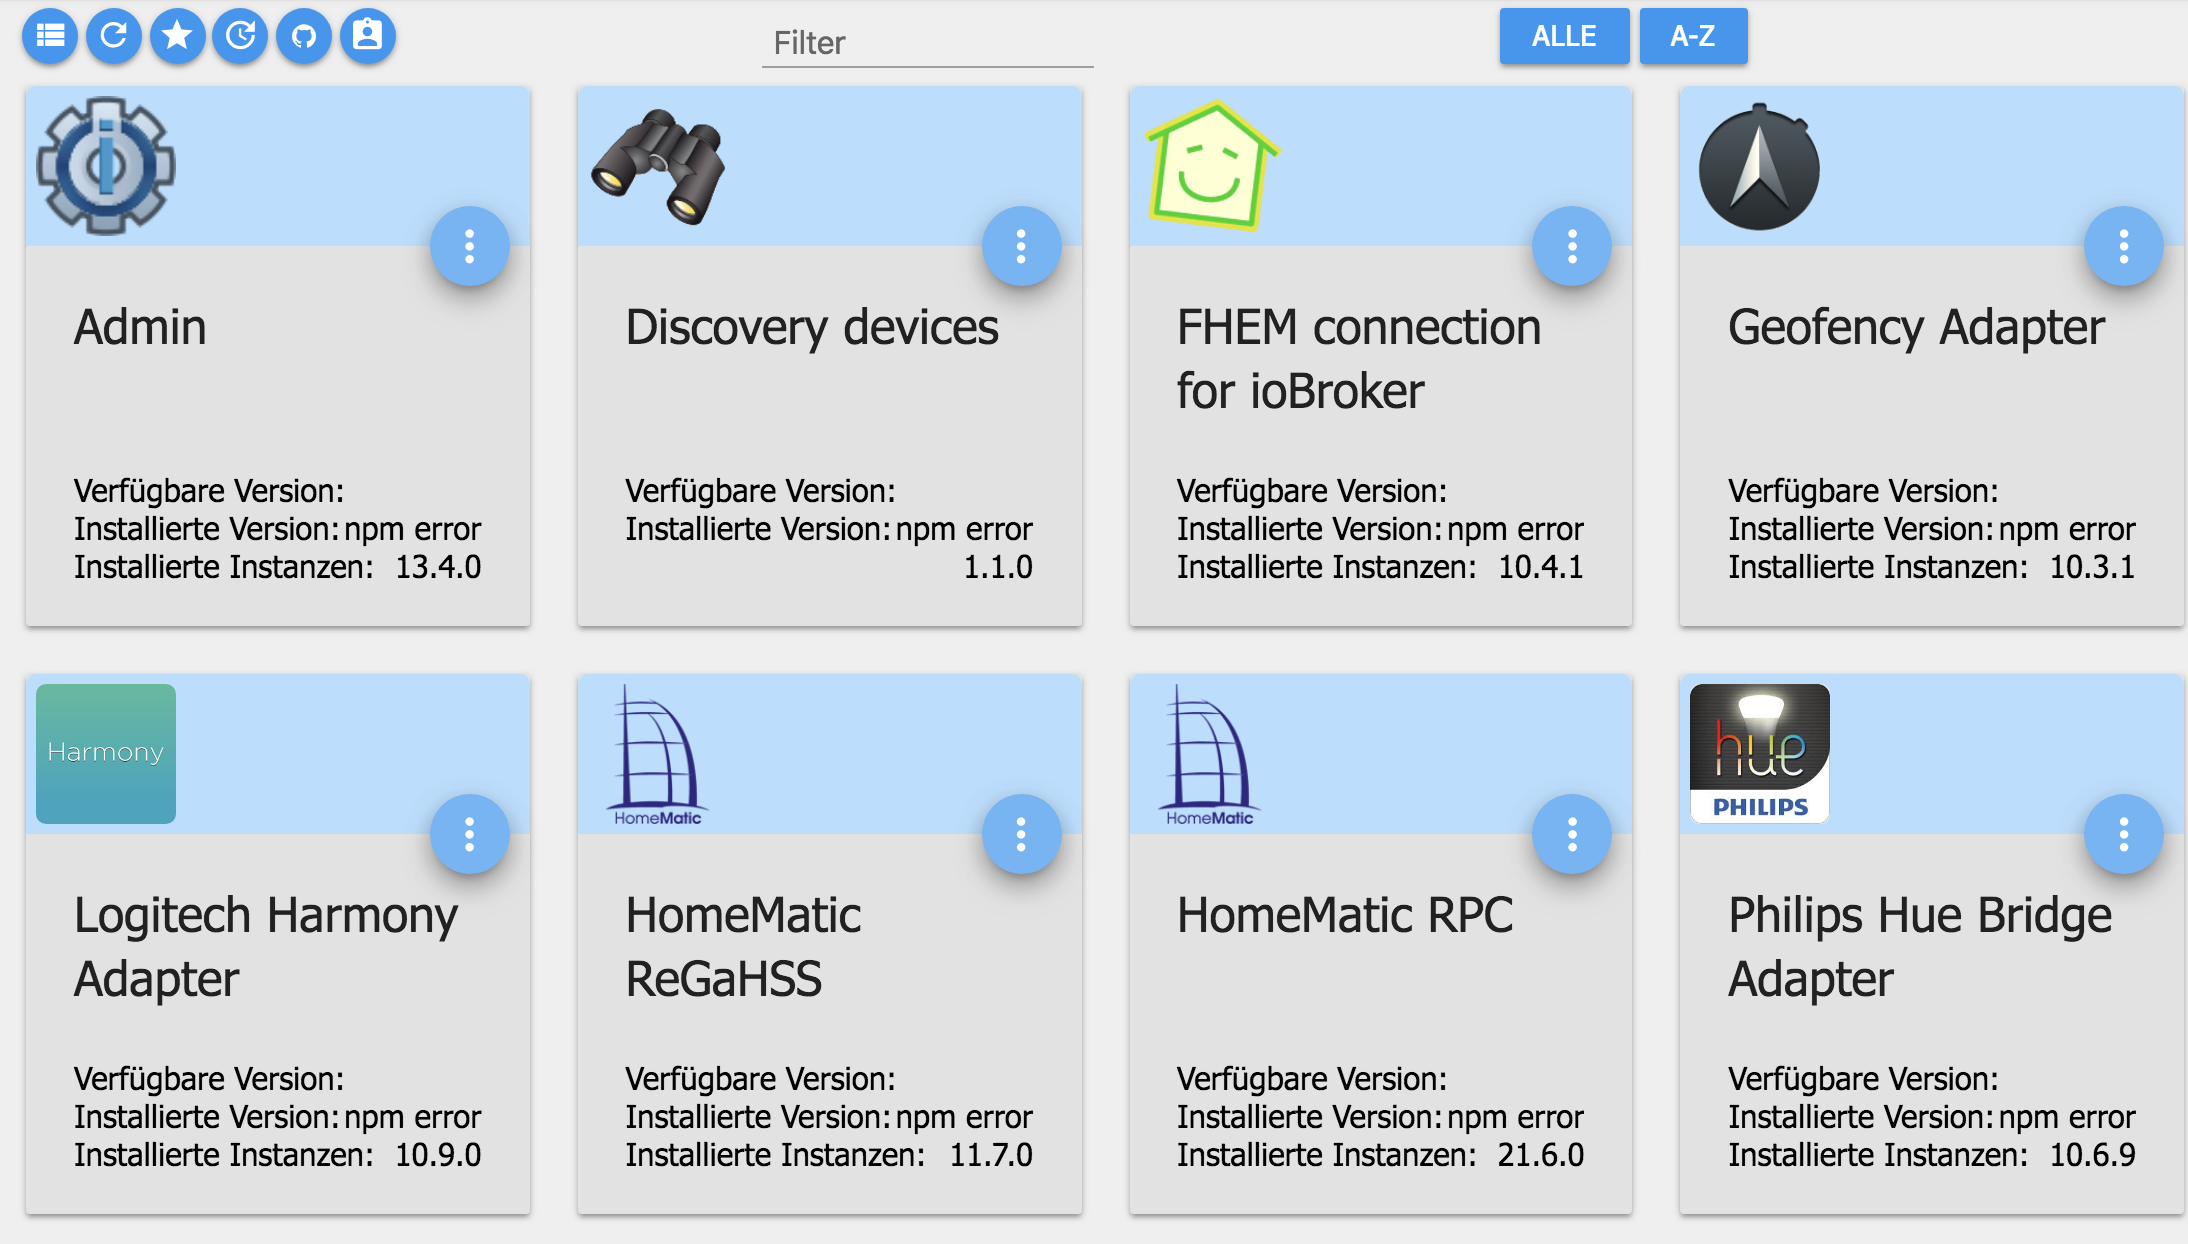Click the Discovery devices binoculars icon
Screen dimensions: 2188x1244
tap(658, 166)
